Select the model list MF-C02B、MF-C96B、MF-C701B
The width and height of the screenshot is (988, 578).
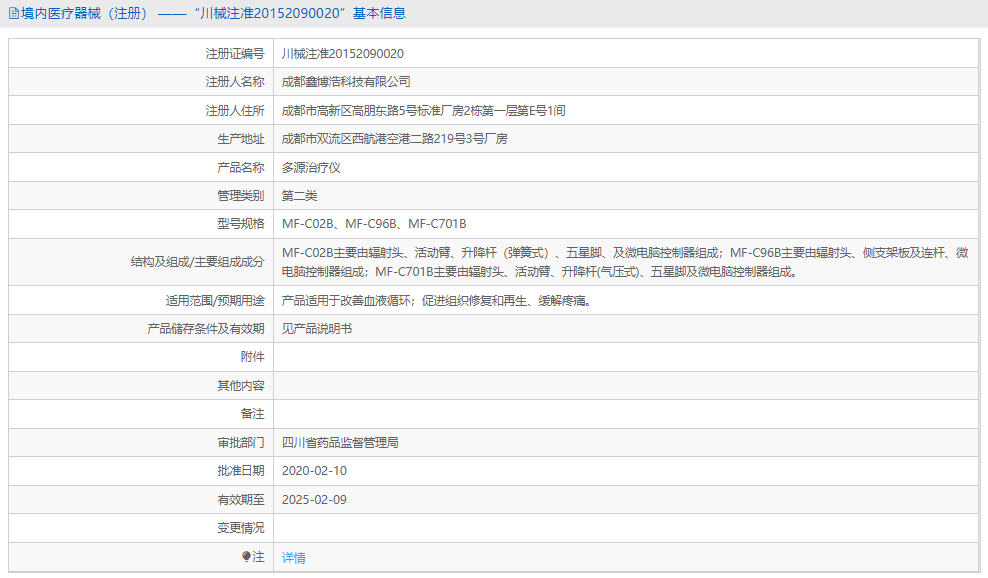click(374, 224)
